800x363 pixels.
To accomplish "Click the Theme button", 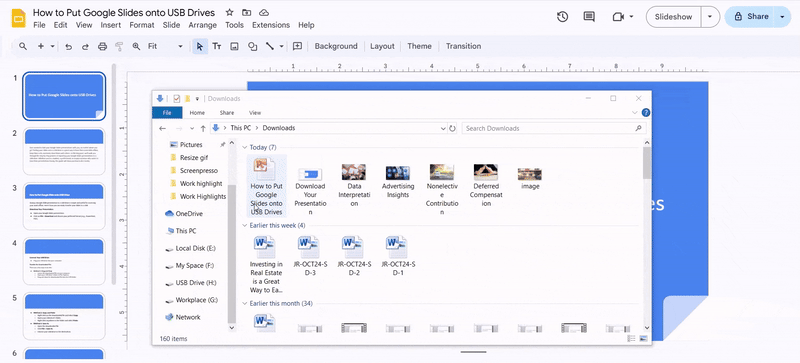I will click(x=419, y=46).
